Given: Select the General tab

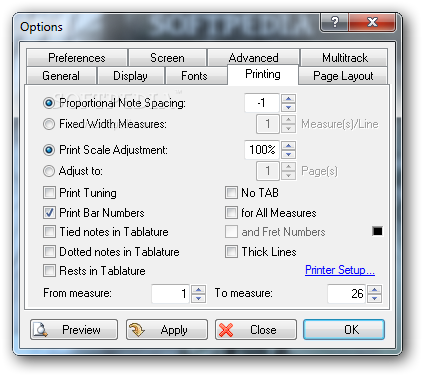Looking at the screenshot, I should [61, 76].
